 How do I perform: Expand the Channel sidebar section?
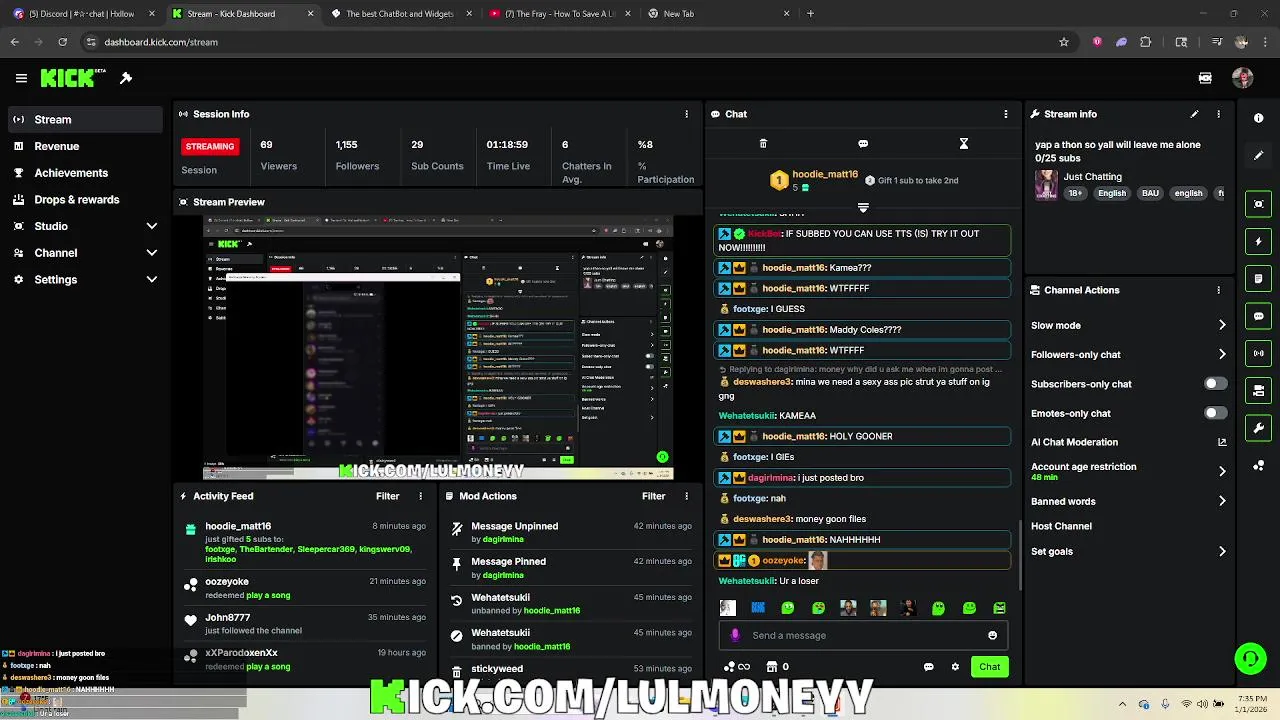click(x=152, y=253)
